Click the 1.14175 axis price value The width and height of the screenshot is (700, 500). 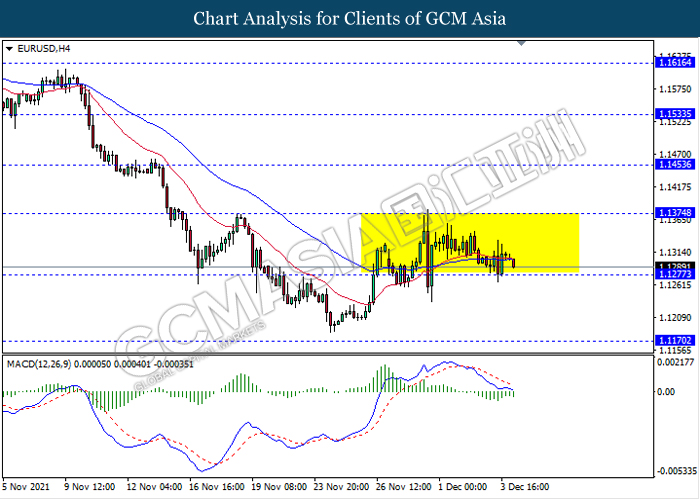pos(675,187)
